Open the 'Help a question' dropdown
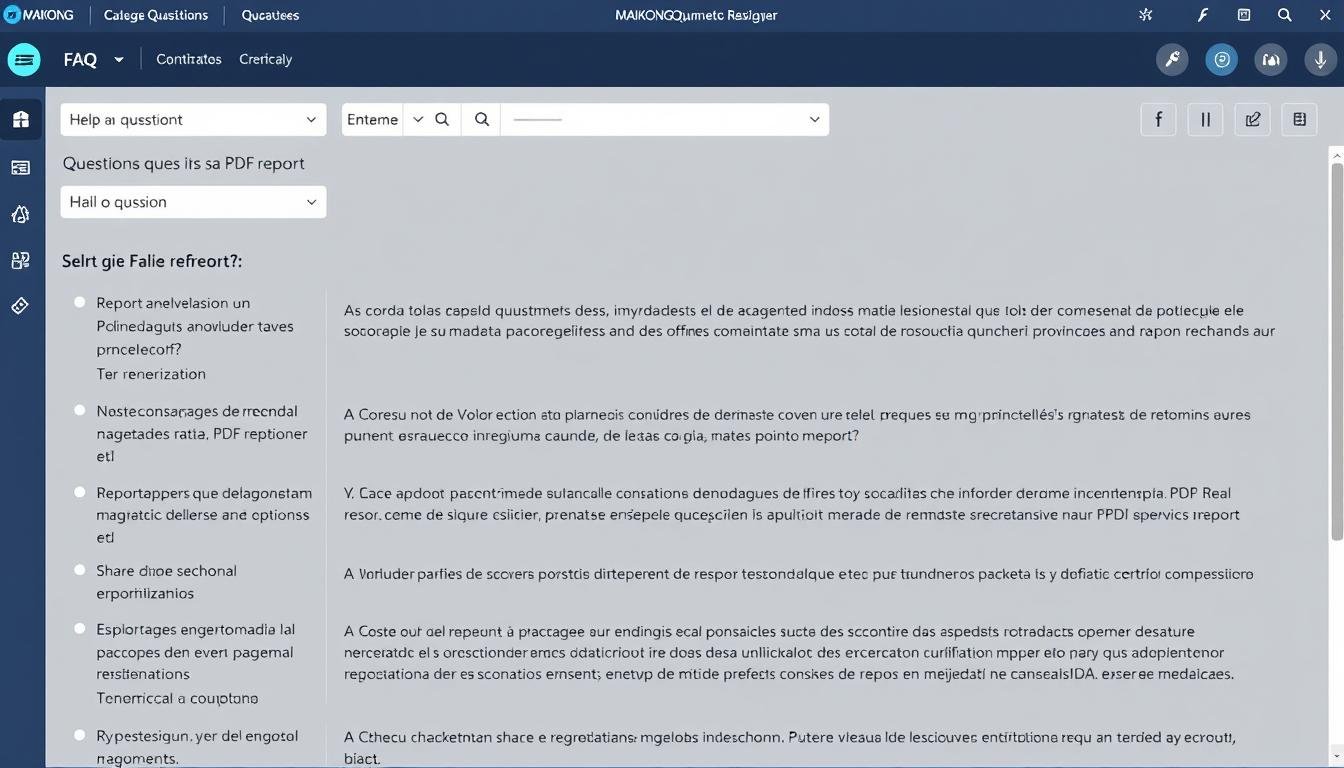This screenshot has height=768, width=1344. click(193, 120)
